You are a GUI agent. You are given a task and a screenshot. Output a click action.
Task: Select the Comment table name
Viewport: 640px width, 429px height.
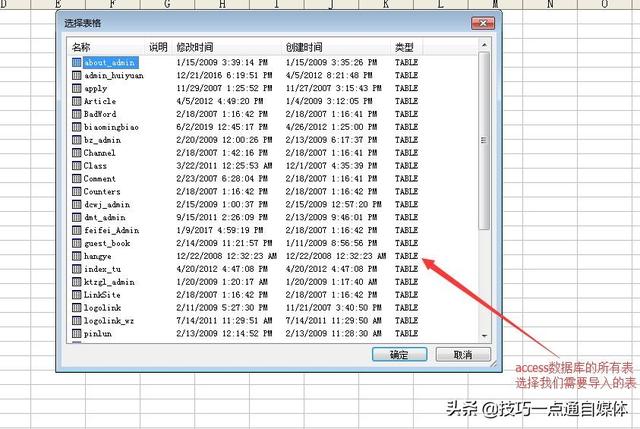100,179
